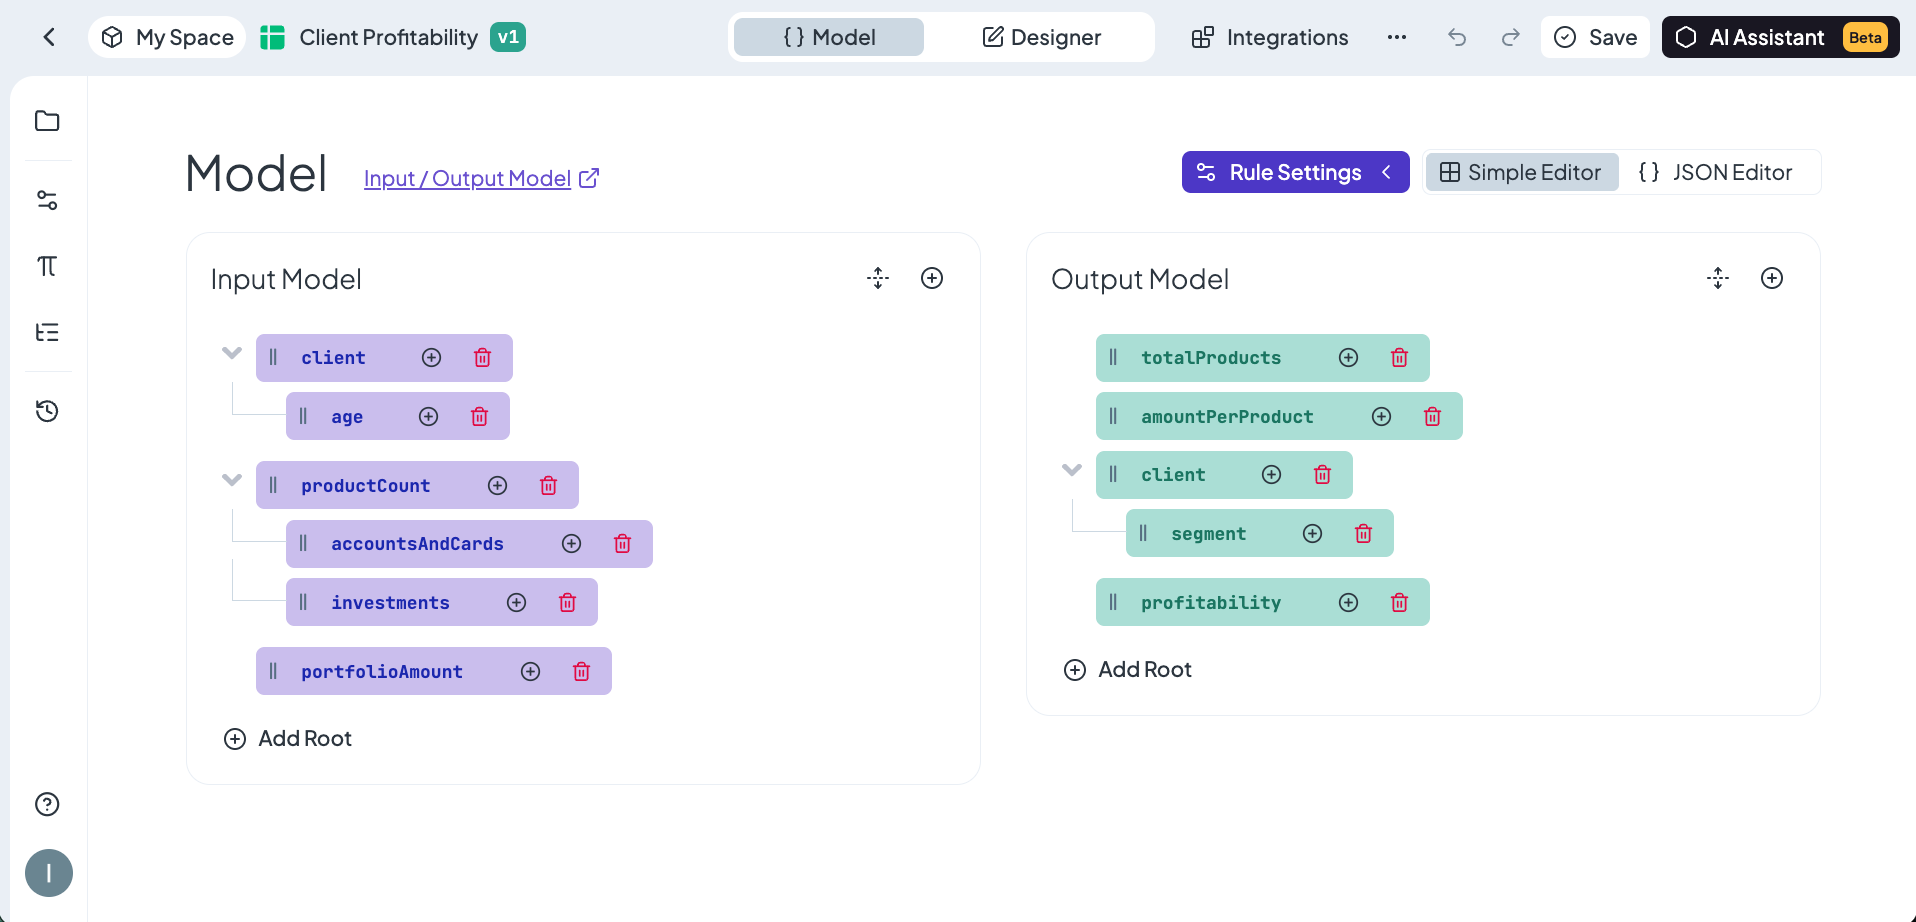
Task: Collapse the input client node
Action: [x=232, y=353]
